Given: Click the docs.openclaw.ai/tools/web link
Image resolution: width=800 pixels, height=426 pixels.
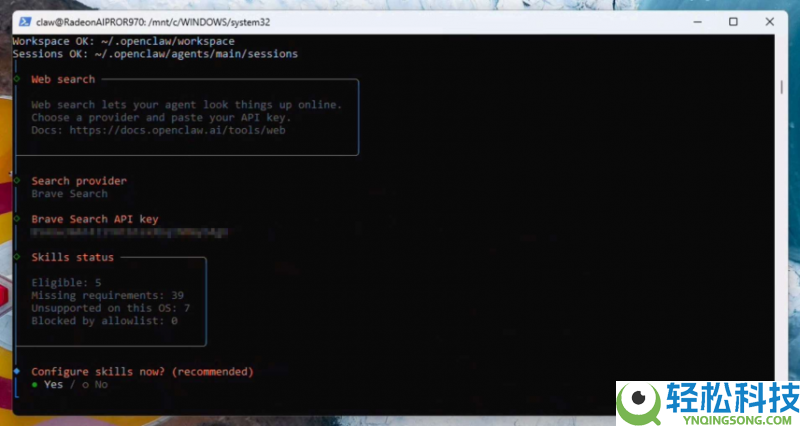Looking at the screenshot, I should (x=178, y=130).
